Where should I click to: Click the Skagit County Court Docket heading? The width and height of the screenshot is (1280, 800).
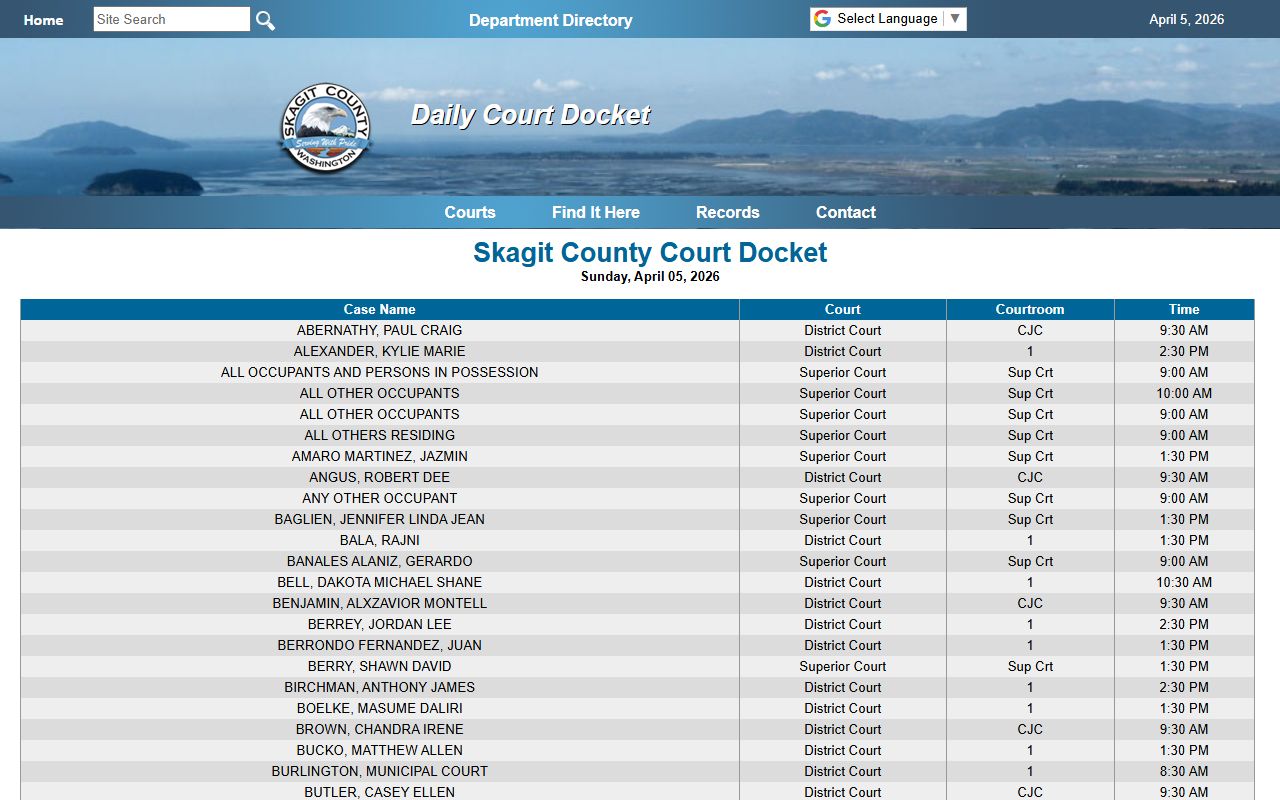650,252
